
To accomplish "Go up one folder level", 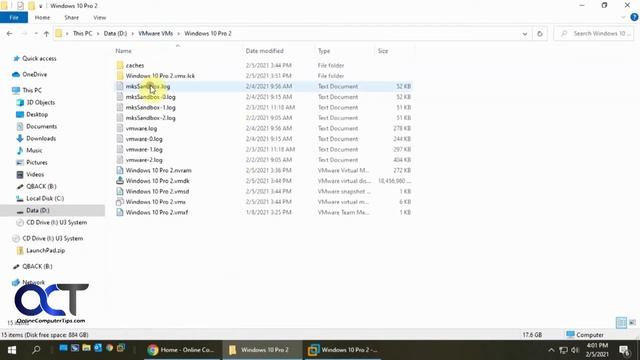I will tap(46, 33).
